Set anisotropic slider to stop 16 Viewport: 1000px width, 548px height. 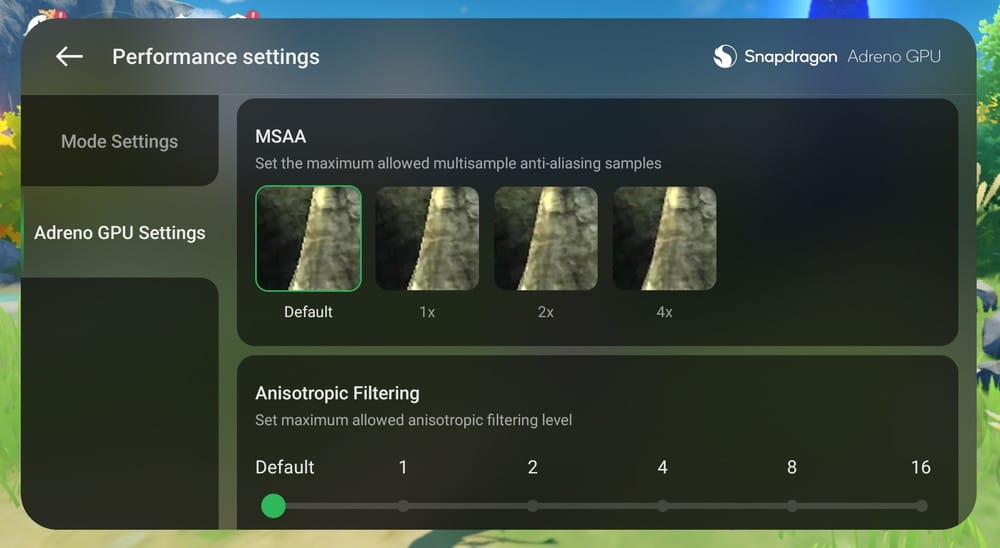click(x=922, y=506)
